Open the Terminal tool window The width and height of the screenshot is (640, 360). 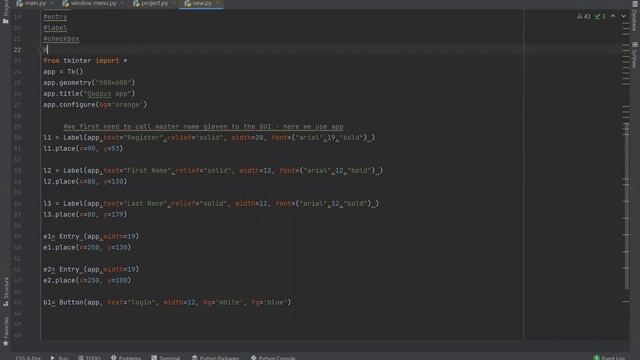[x=165, y=358]
